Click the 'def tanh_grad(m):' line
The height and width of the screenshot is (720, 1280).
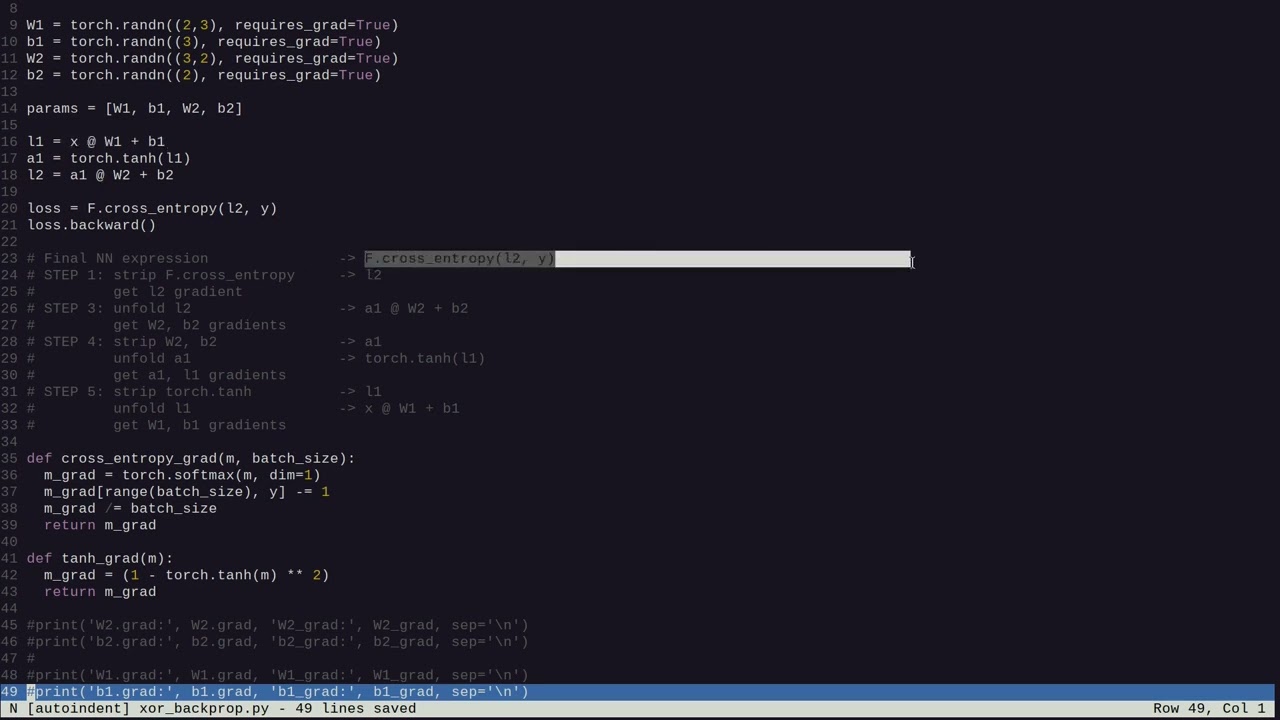click(100, 558)
